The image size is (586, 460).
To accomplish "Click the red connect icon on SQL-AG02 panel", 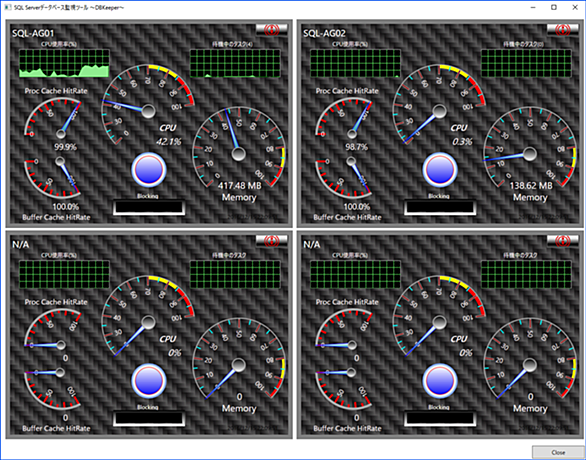I will pos(563,30).
